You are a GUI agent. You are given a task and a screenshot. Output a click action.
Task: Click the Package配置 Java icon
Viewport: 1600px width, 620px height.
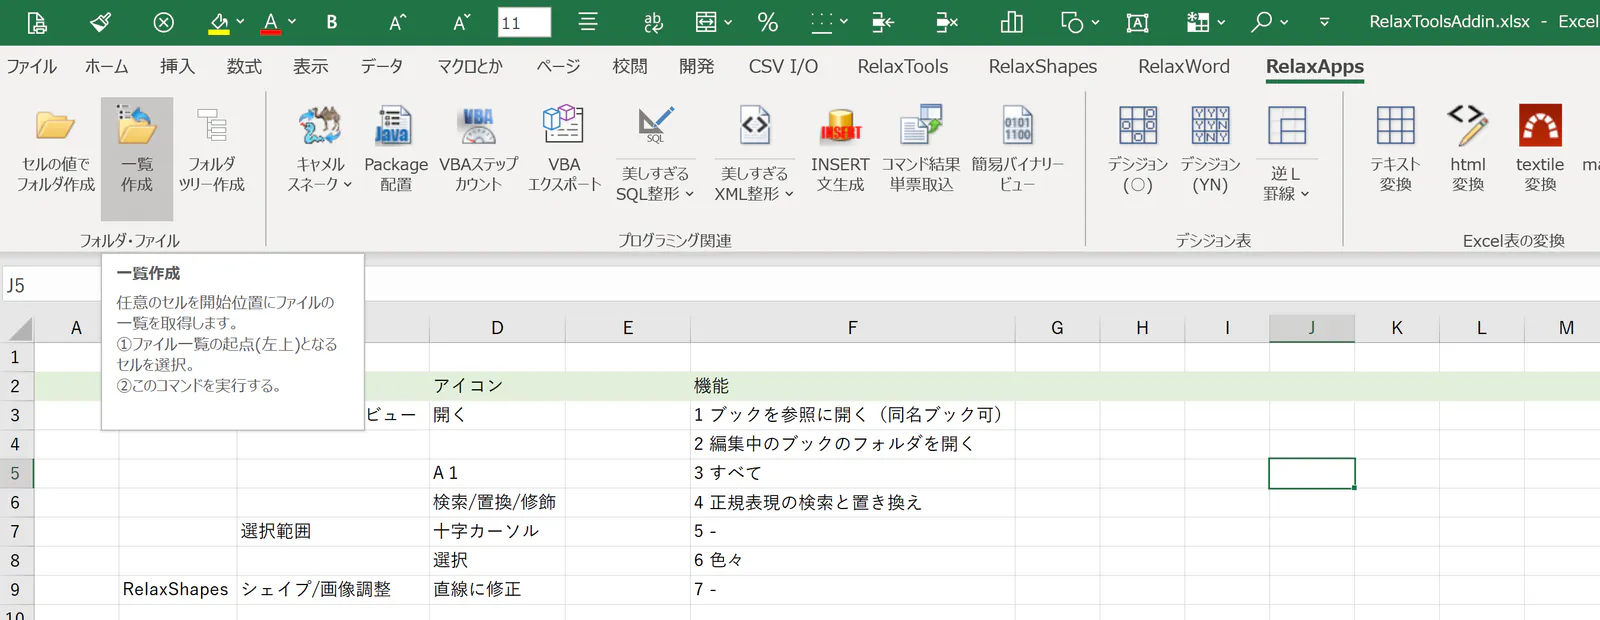(393, 126)
